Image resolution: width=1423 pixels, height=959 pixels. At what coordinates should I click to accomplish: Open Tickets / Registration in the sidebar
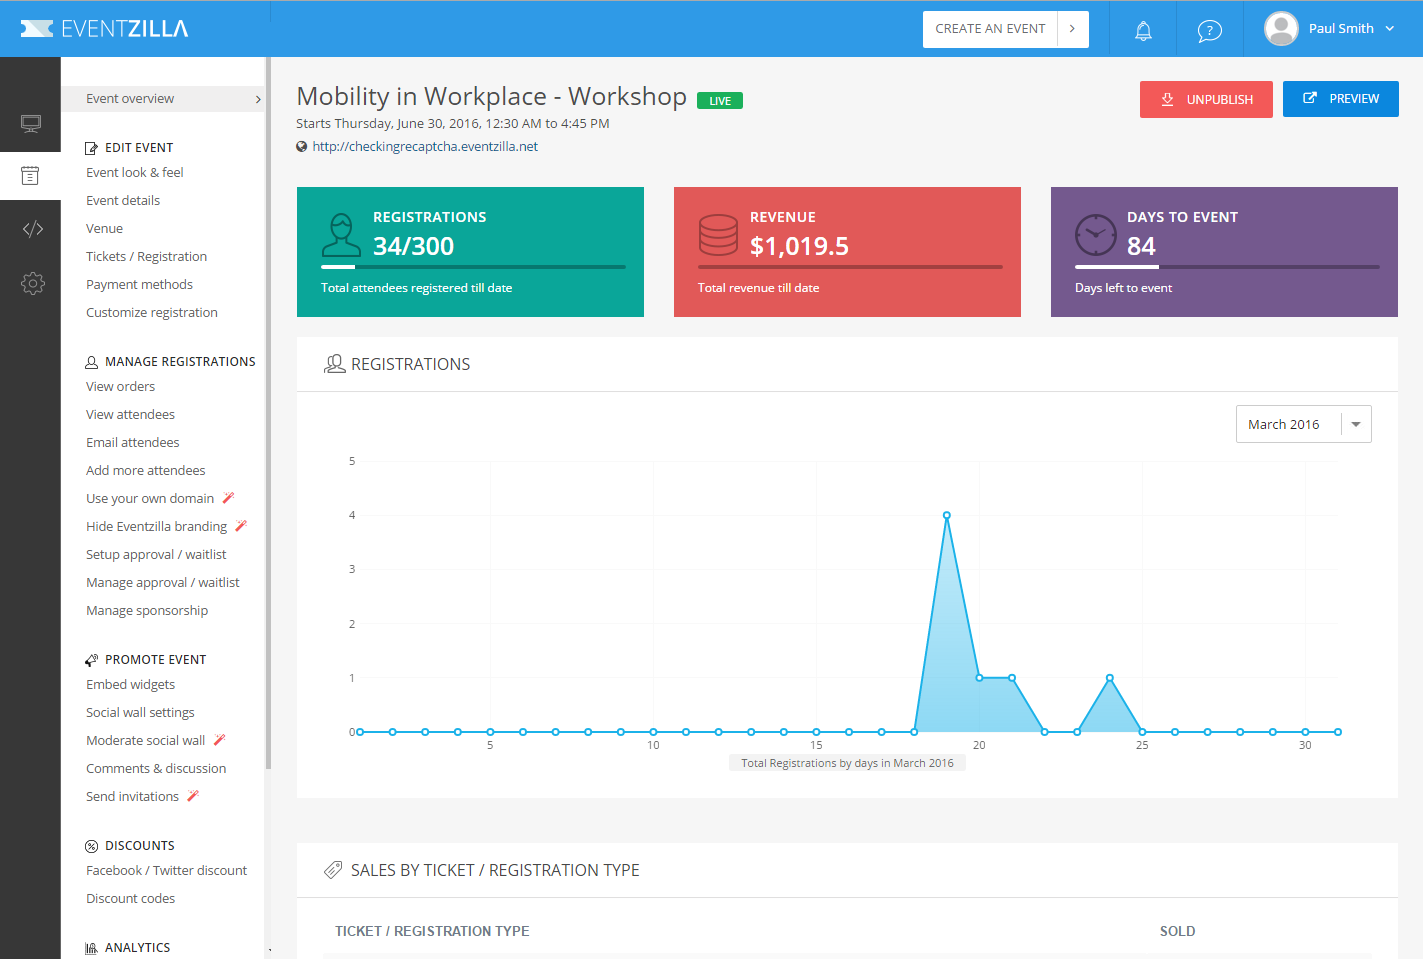[x=146, y=257]
